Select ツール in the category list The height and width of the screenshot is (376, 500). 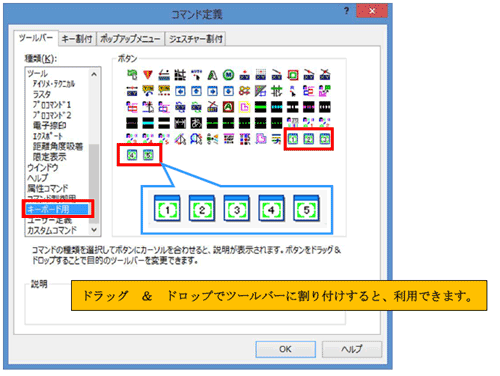pos(38,73)
